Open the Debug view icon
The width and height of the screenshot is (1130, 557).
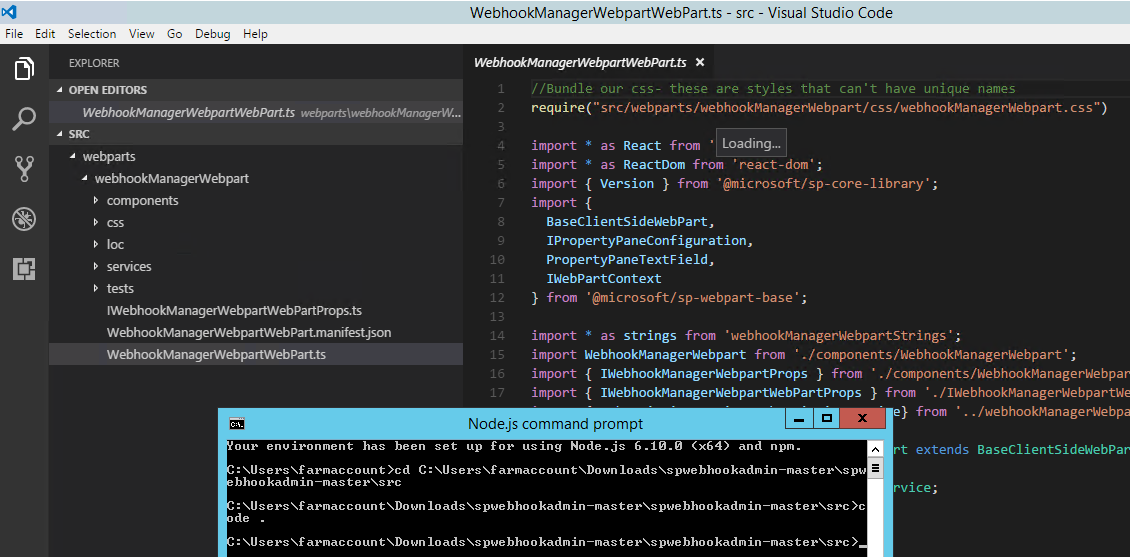click(24, 219)
